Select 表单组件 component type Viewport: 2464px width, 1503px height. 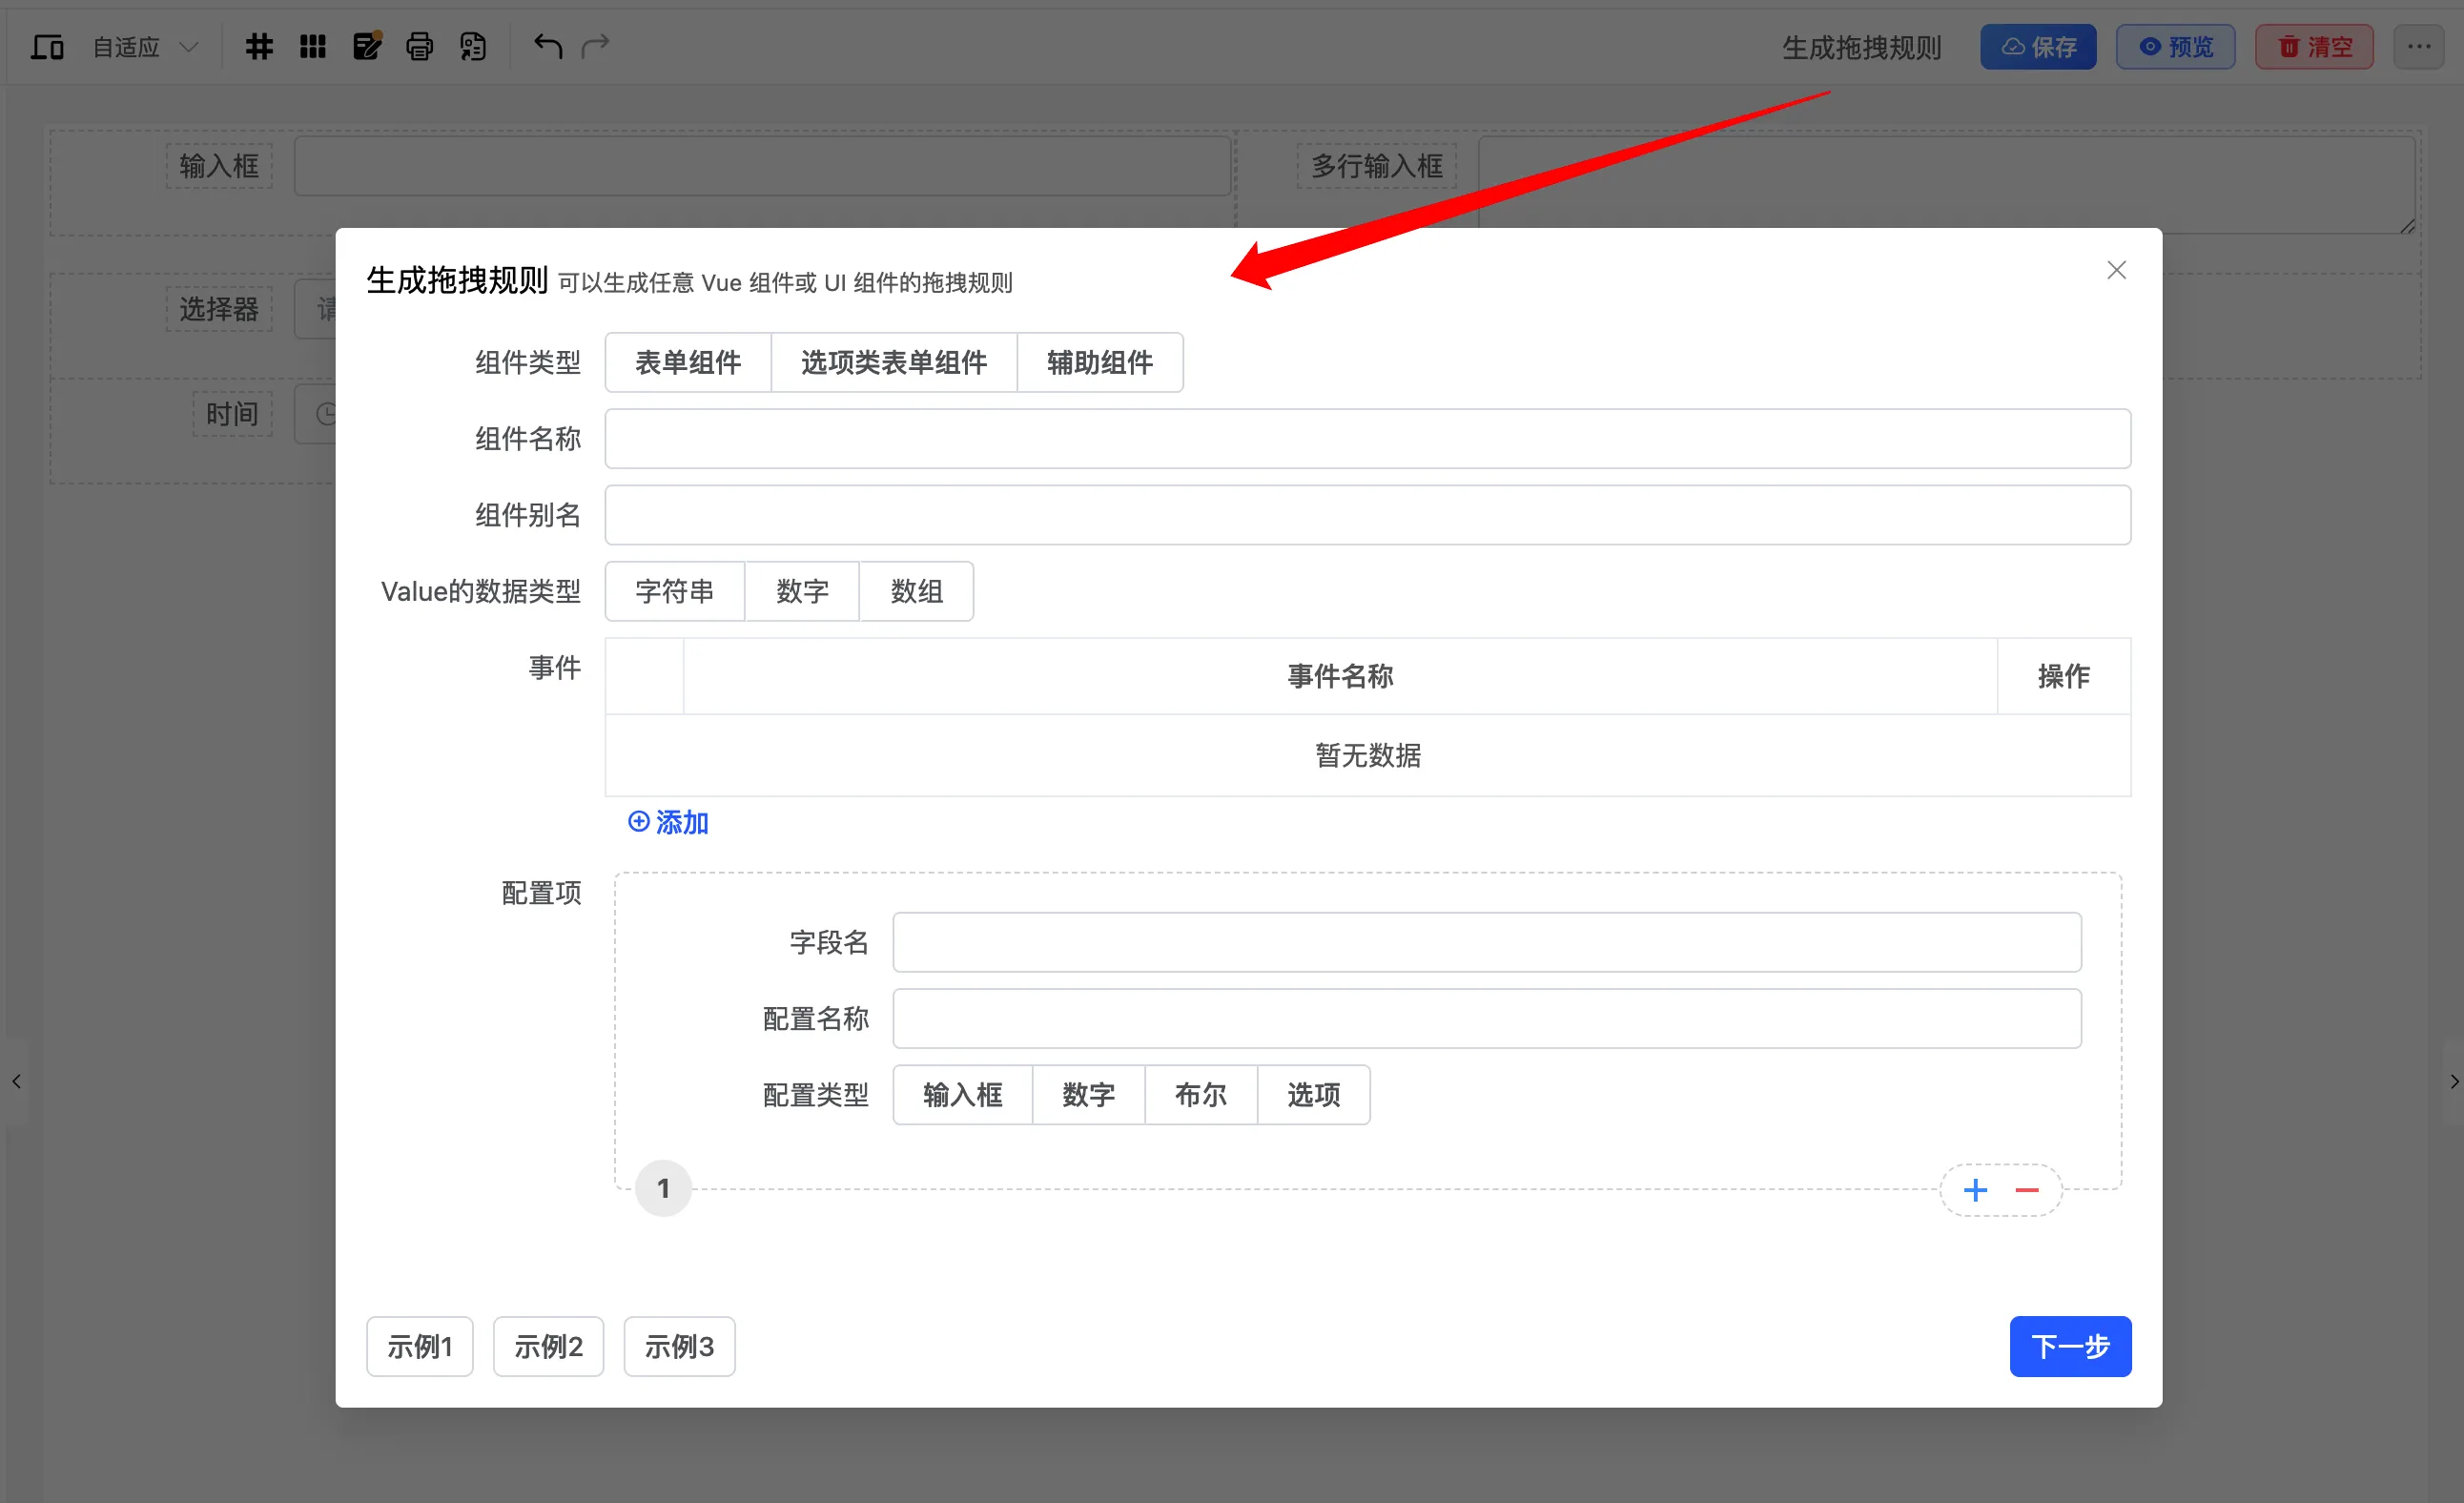click(x=687, y=362)
